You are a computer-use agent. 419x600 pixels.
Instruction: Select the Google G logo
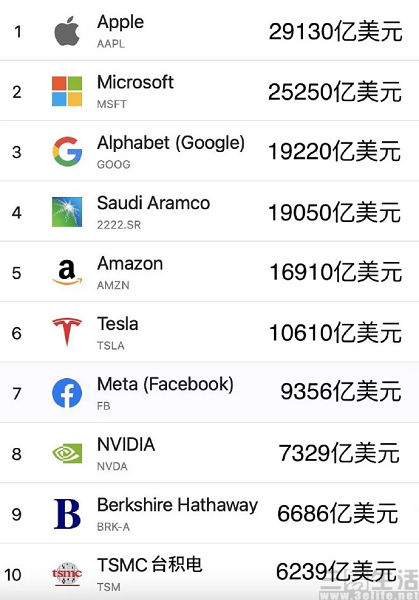coord(67,152)
